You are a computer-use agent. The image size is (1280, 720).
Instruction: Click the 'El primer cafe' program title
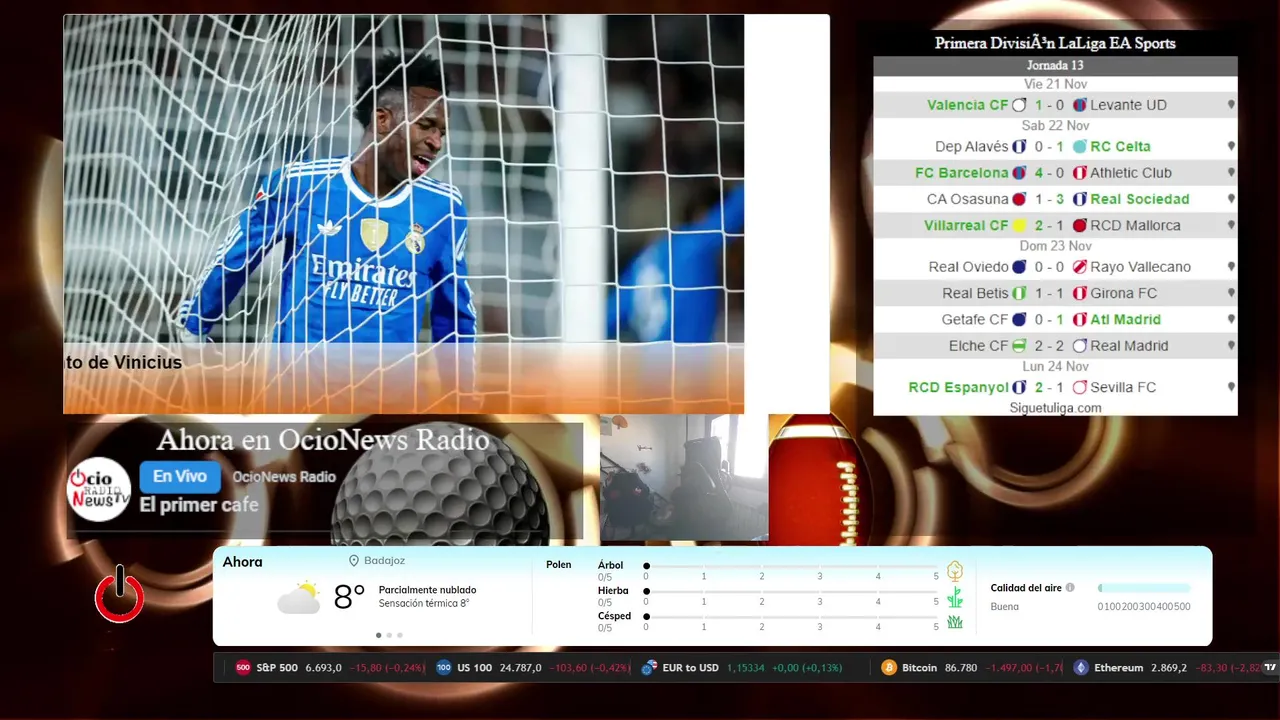pyautogui.click(x=199, y=505)
